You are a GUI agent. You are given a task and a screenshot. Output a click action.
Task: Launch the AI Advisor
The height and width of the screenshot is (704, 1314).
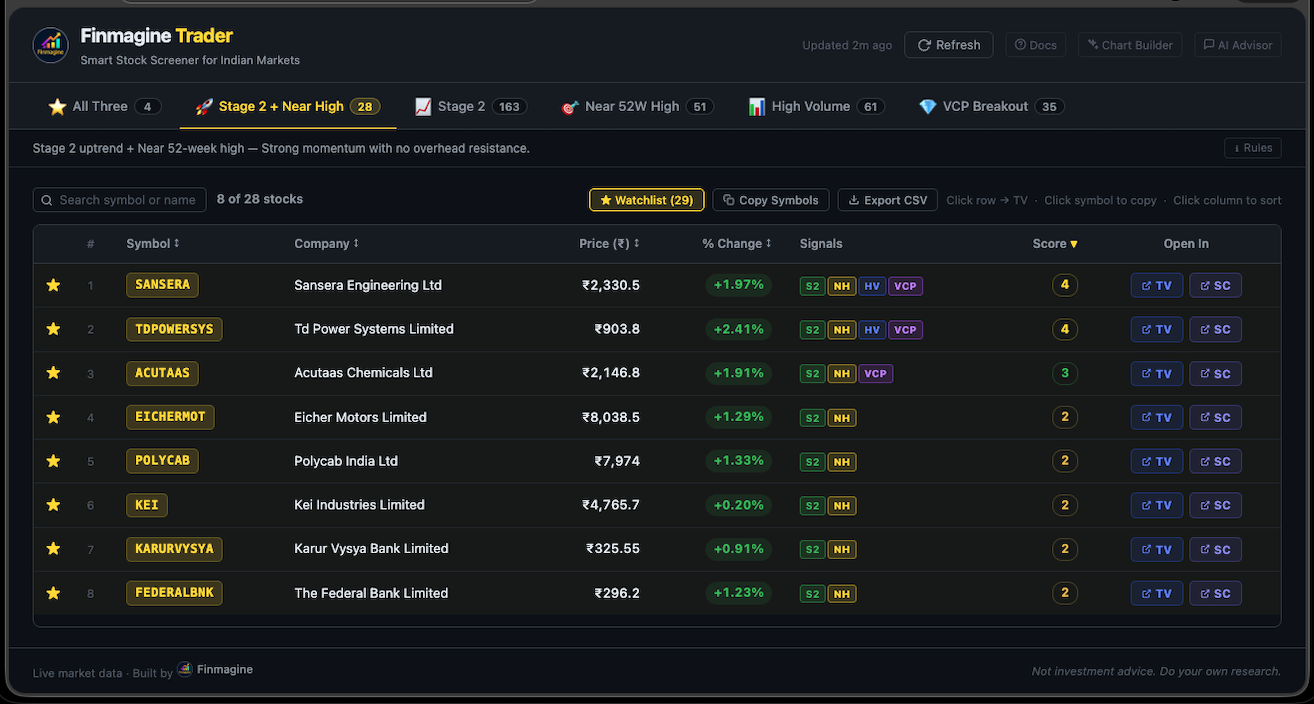(x=1237, y=44)
